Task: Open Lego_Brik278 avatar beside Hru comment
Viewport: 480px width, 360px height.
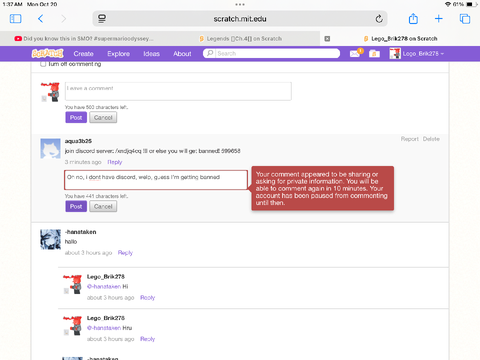Action: 72,325
